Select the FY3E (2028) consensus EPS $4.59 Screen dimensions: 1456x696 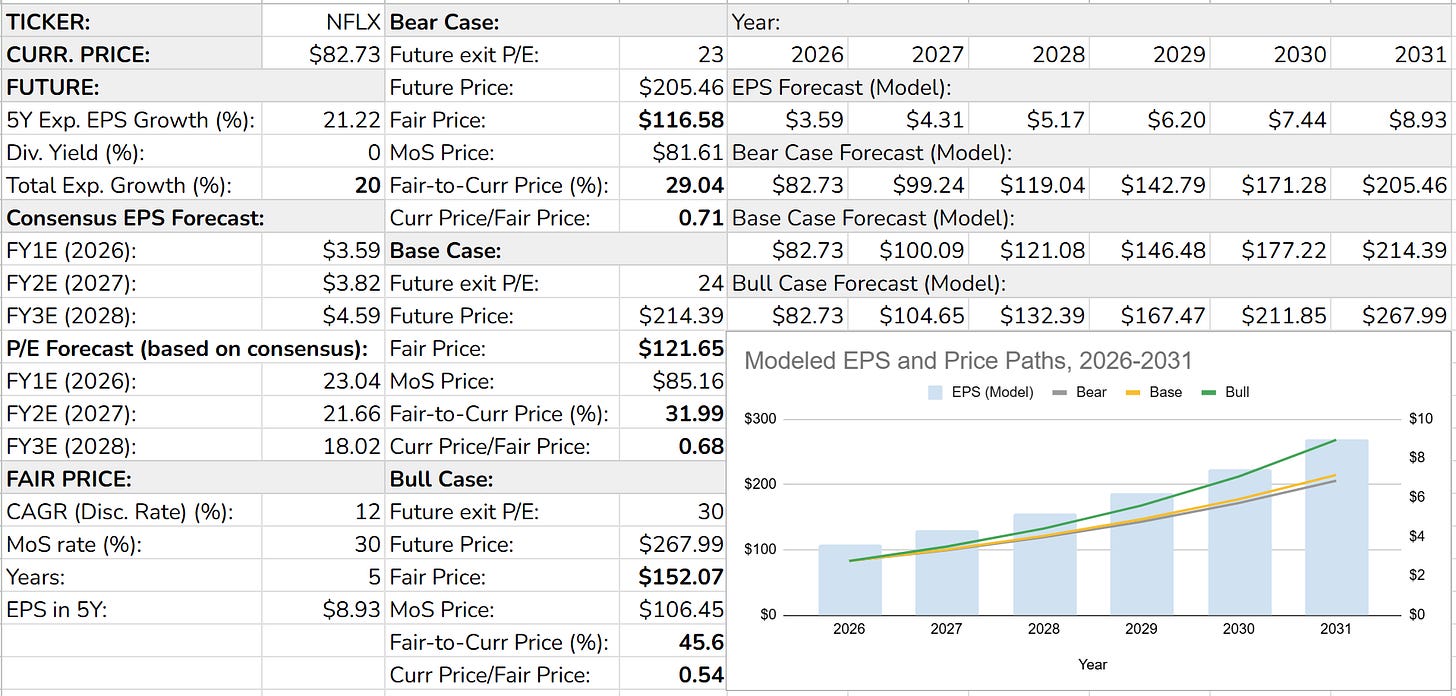coord(324,315)
